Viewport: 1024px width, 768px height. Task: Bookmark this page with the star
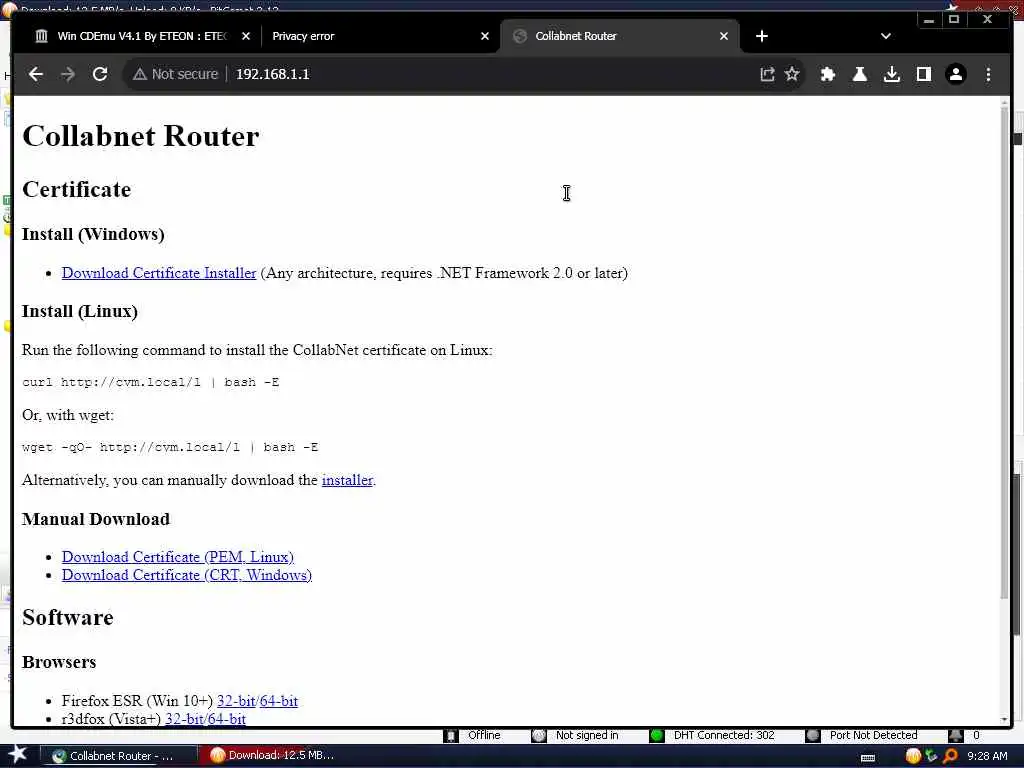click(792, 74)
